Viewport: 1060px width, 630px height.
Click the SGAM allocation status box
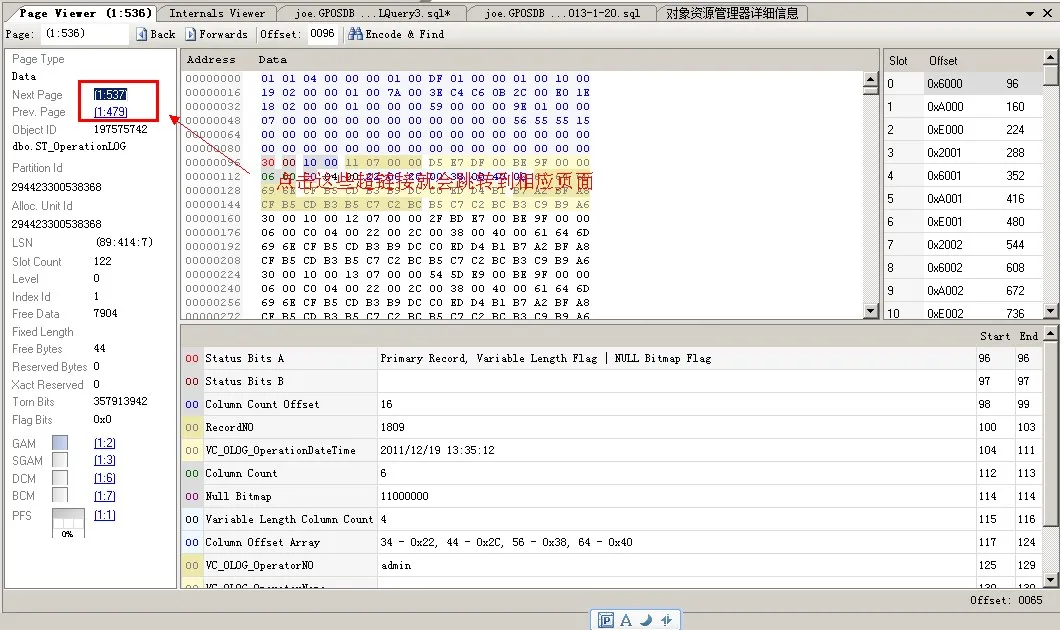[x=60, y=460]
